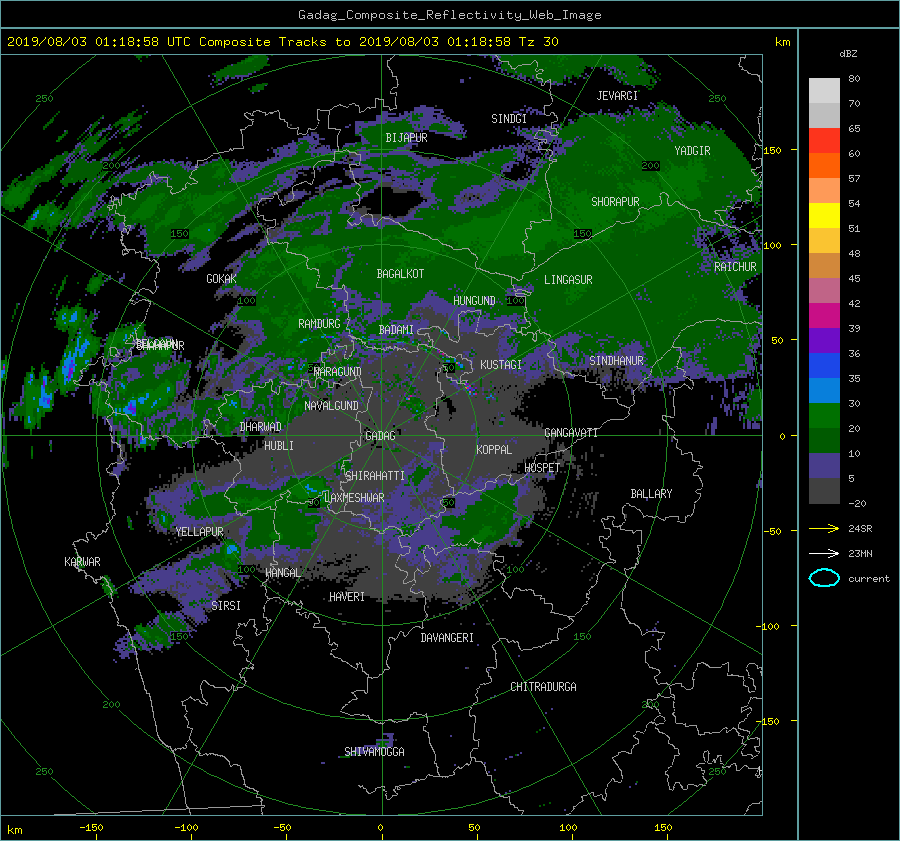Pick the dark green 10–20 dBZ swatch
The image size is (900, 841).
coord(824,440)
